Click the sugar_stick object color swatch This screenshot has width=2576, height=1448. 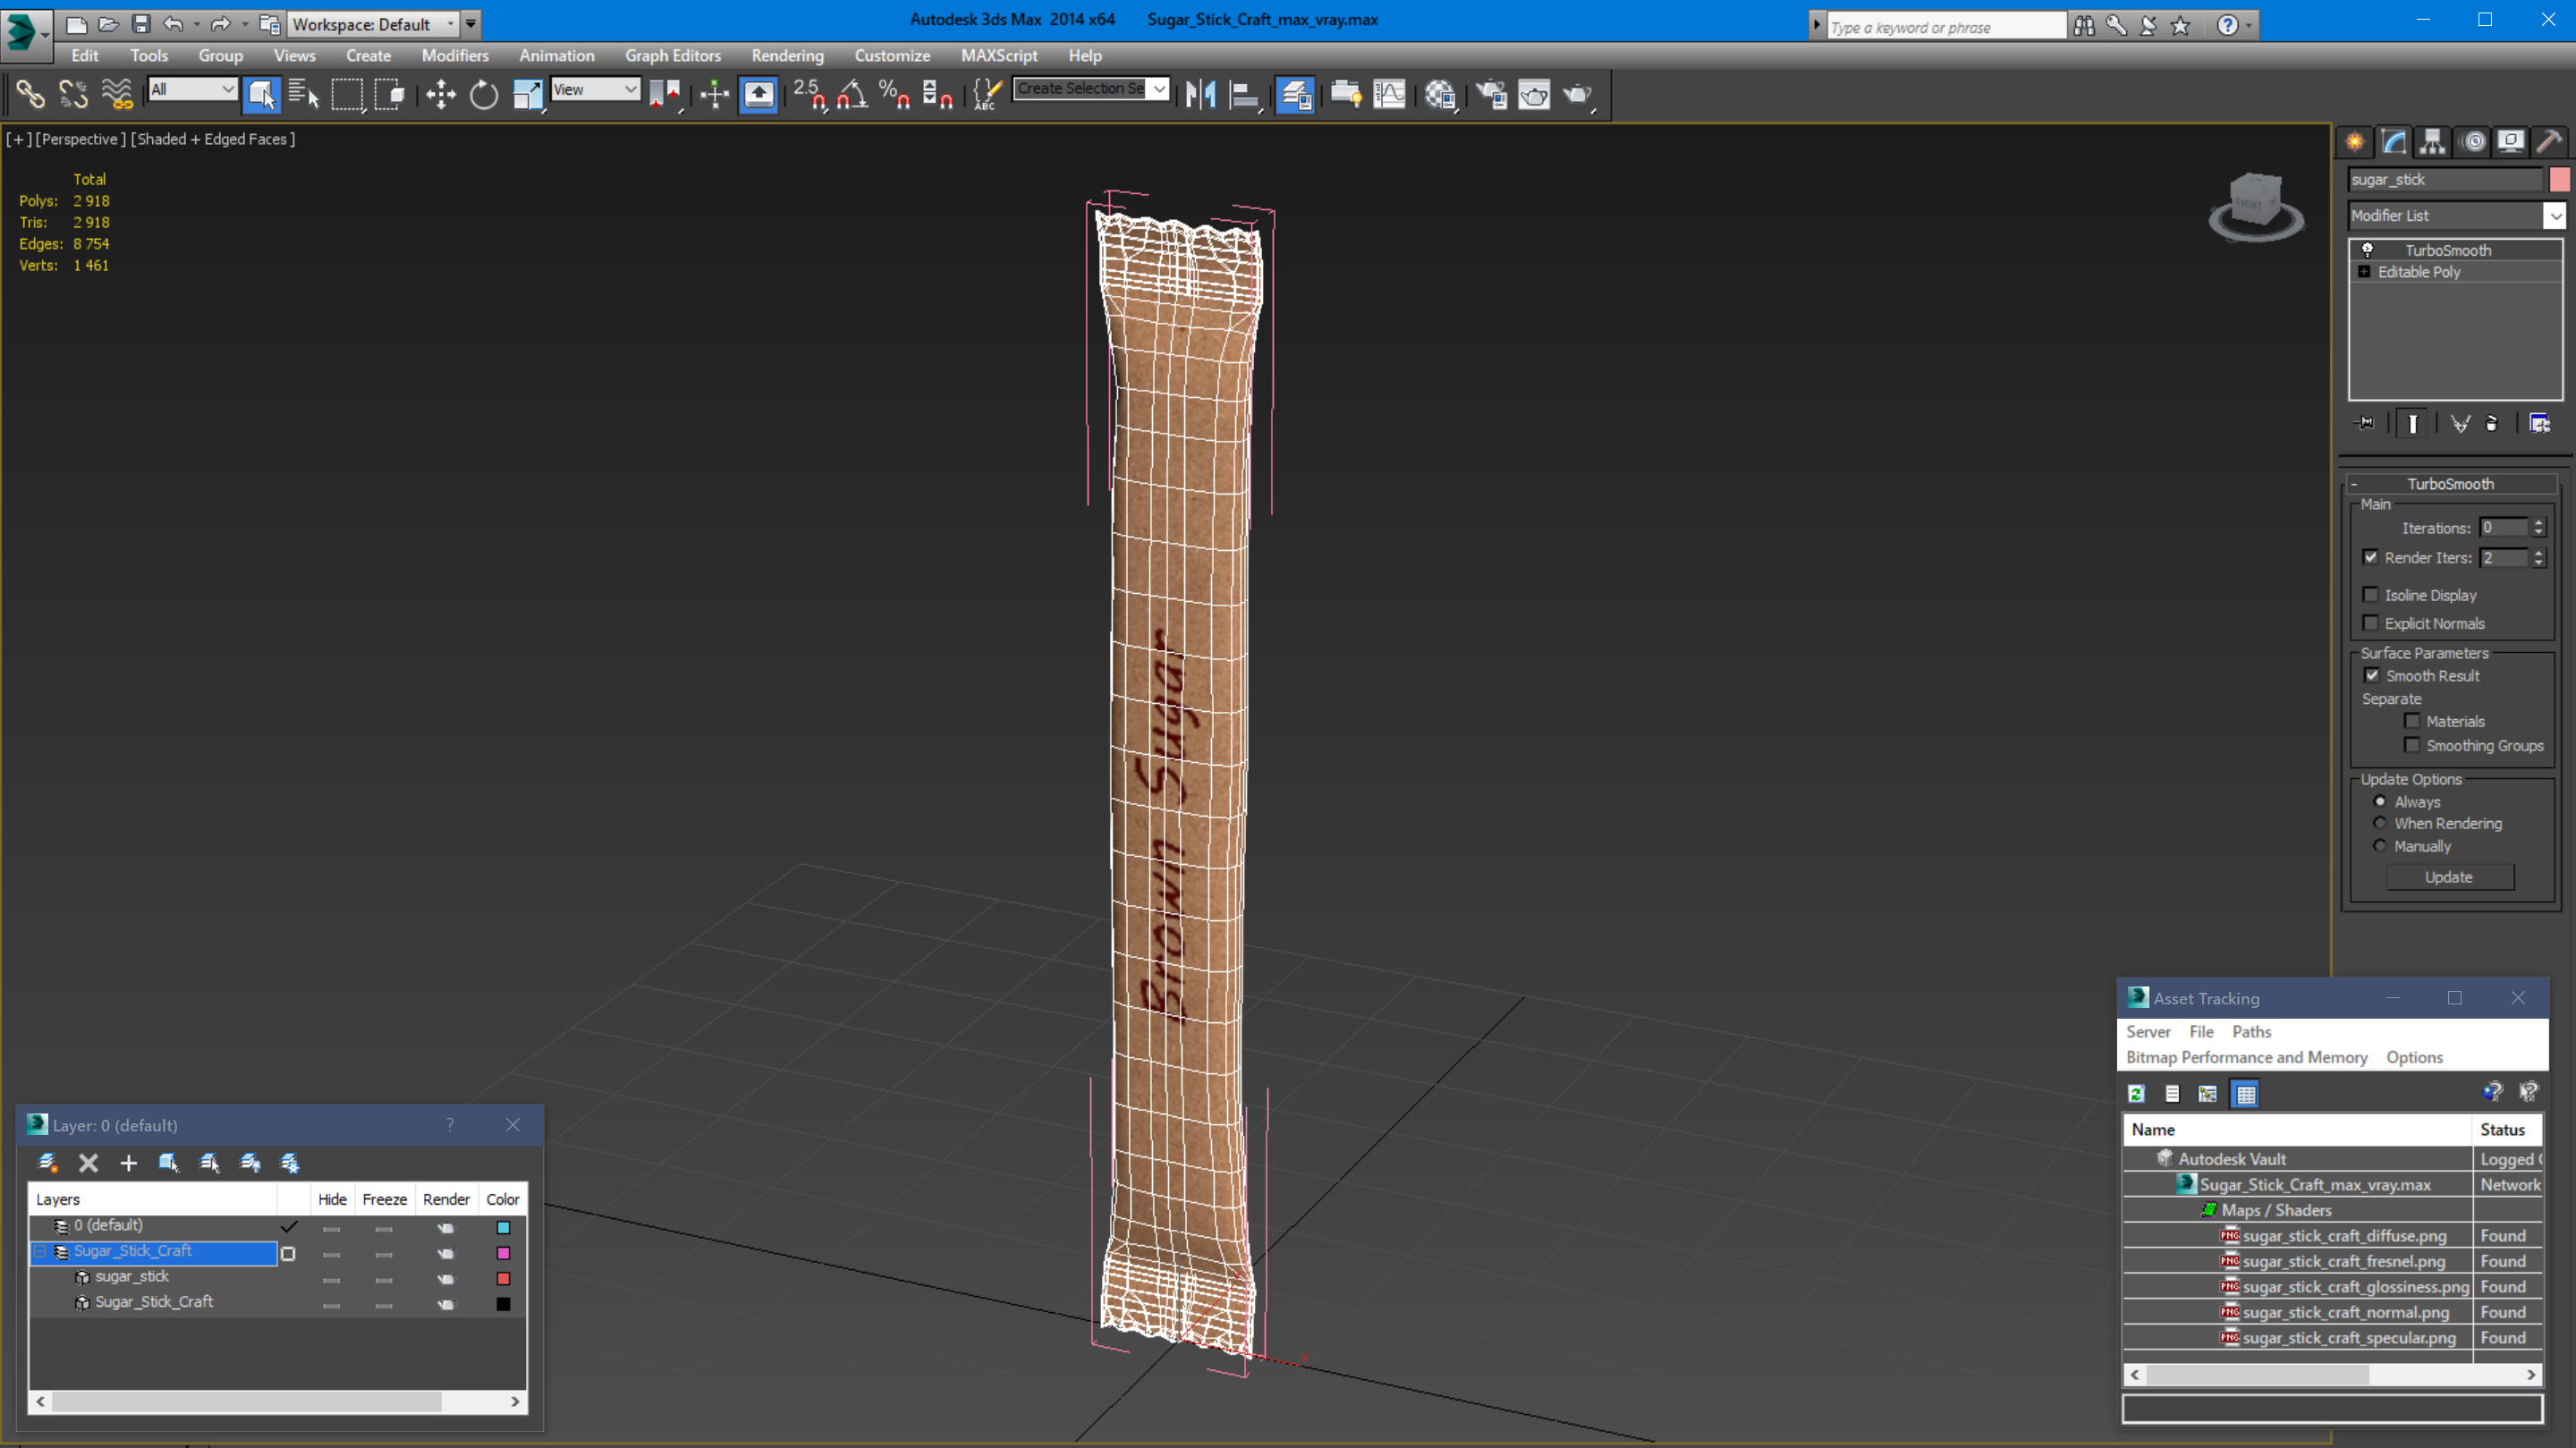tap(2559, 180)
